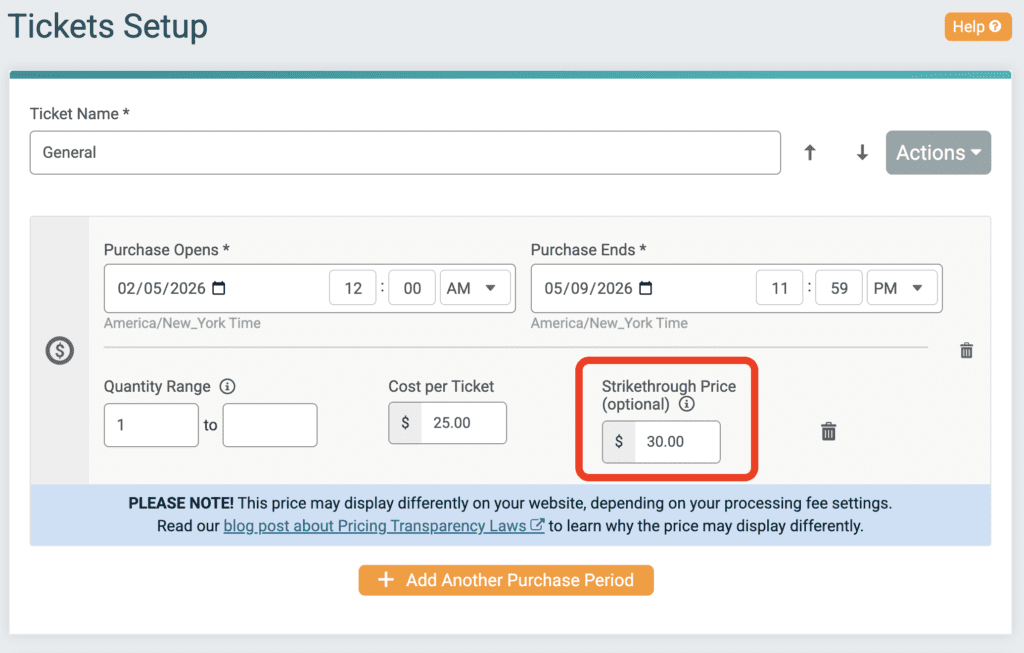Expand the PM selector for Purchase Ends

901,288
